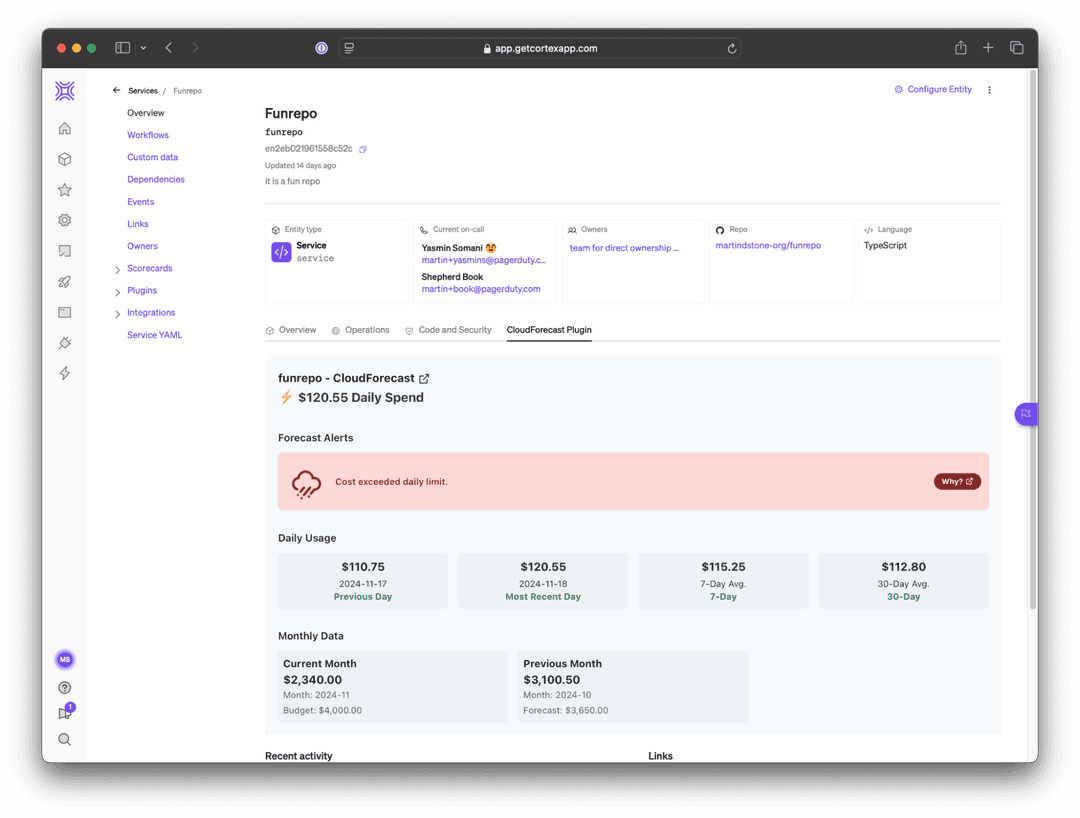Click the Why? button in the cost alert
The height and width of the screenshot is (818, 1080).
[956, 480]
